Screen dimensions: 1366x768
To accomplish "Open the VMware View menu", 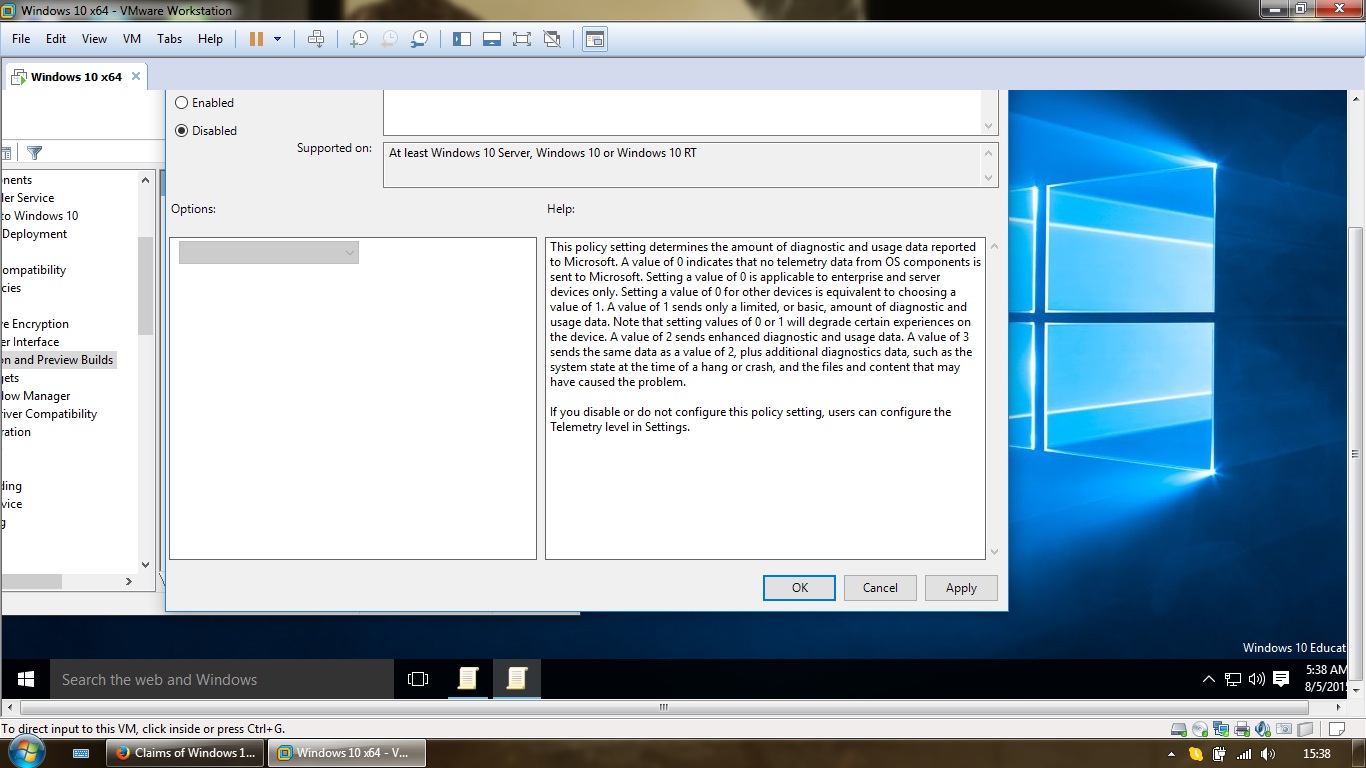I will point(94,39).
